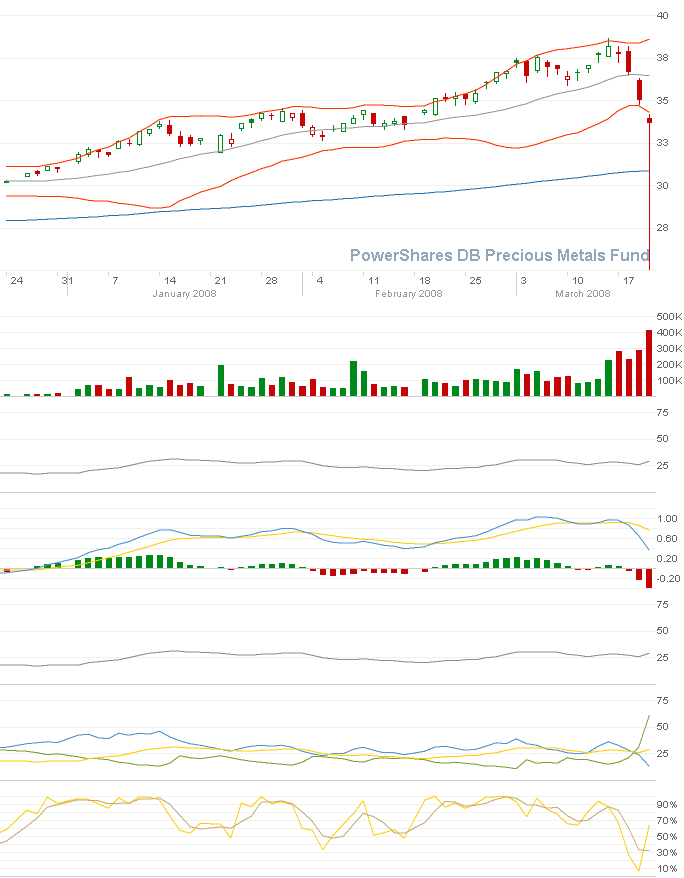Click the 40 price axis label
The width and height of the screenshot is (684, 878).
click(x=662, y=16)
